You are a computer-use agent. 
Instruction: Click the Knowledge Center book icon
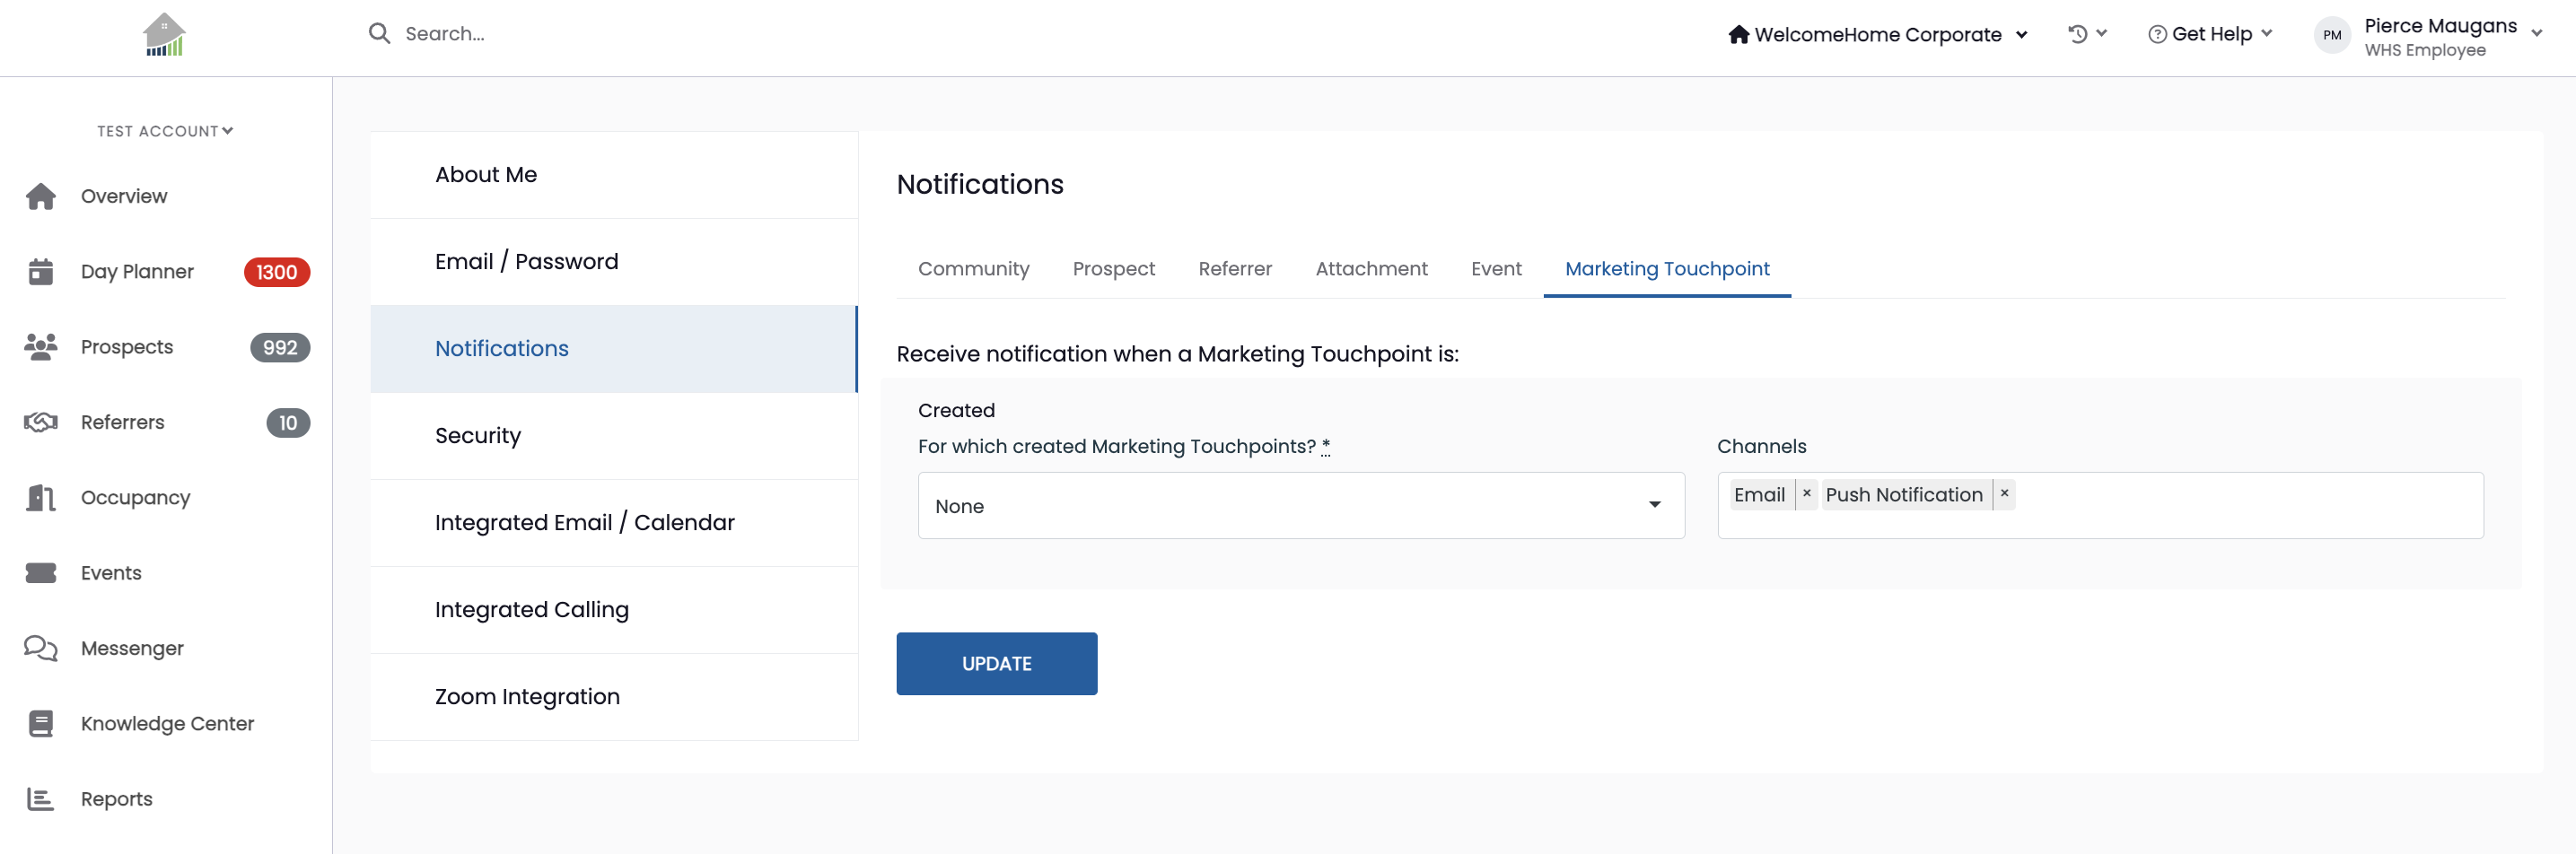tap(41, 723)
